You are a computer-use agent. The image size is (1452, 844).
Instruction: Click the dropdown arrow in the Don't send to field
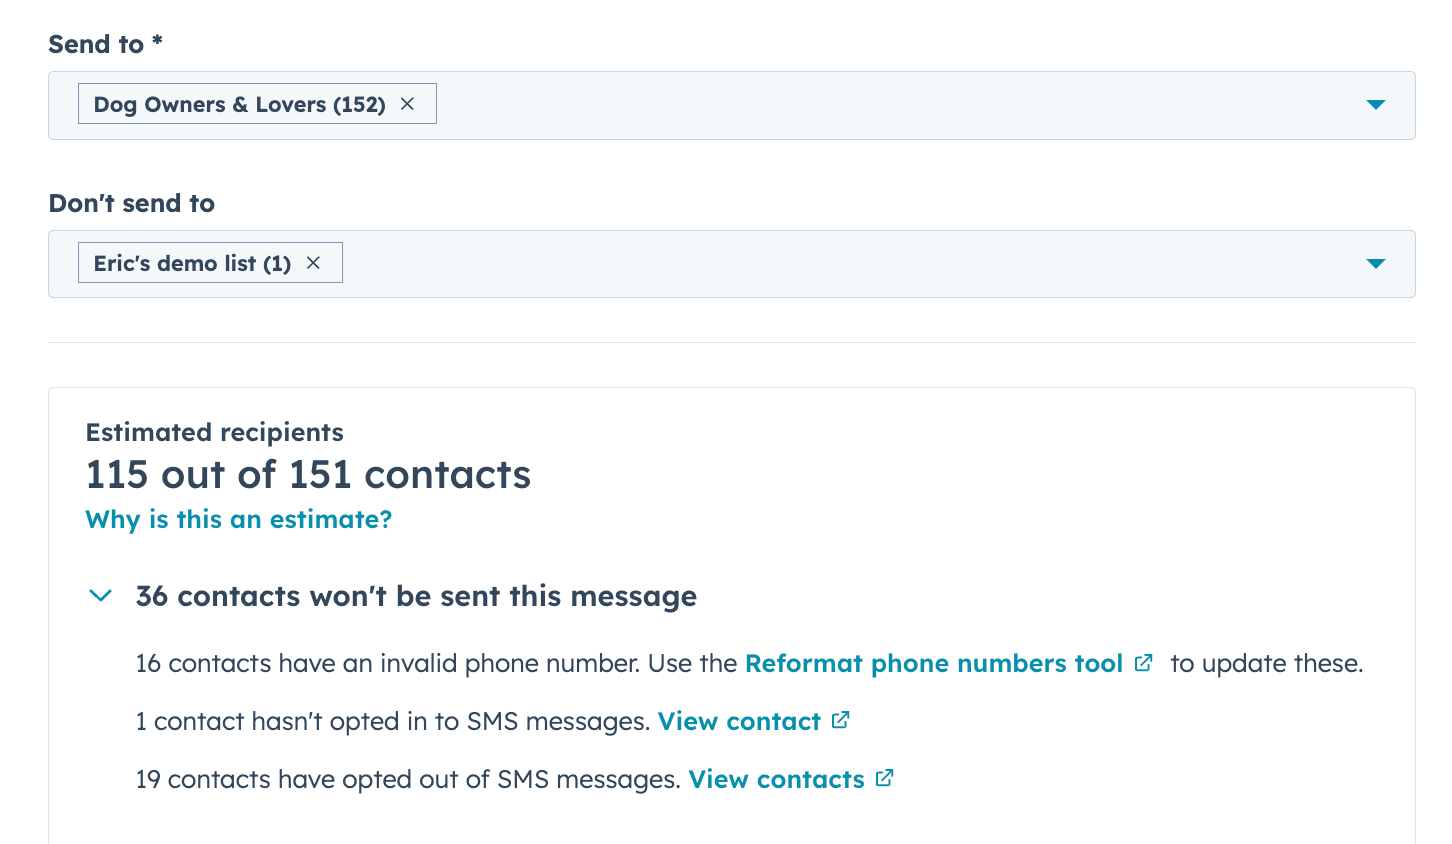(x=1376, y=263)
